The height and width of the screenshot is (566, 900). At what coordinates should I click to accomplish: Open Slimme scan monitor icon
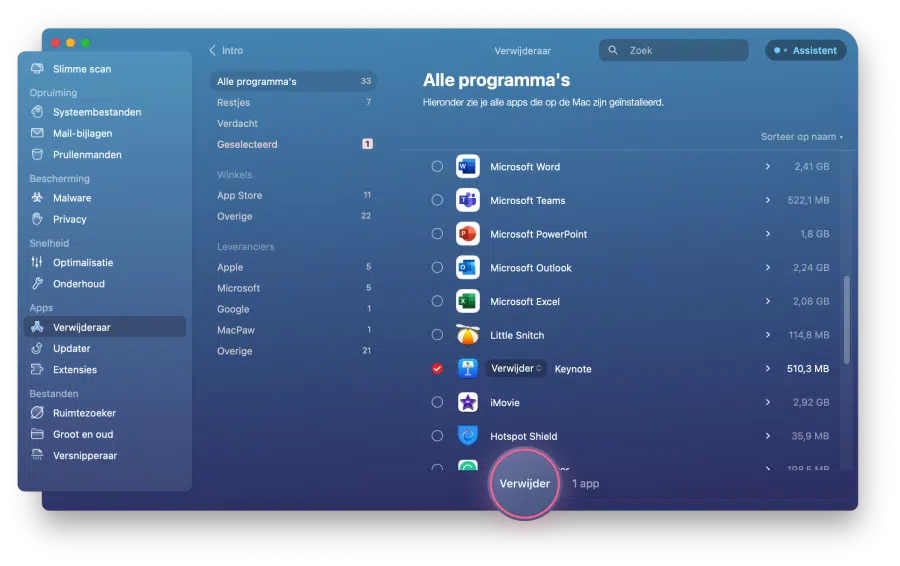37,69
